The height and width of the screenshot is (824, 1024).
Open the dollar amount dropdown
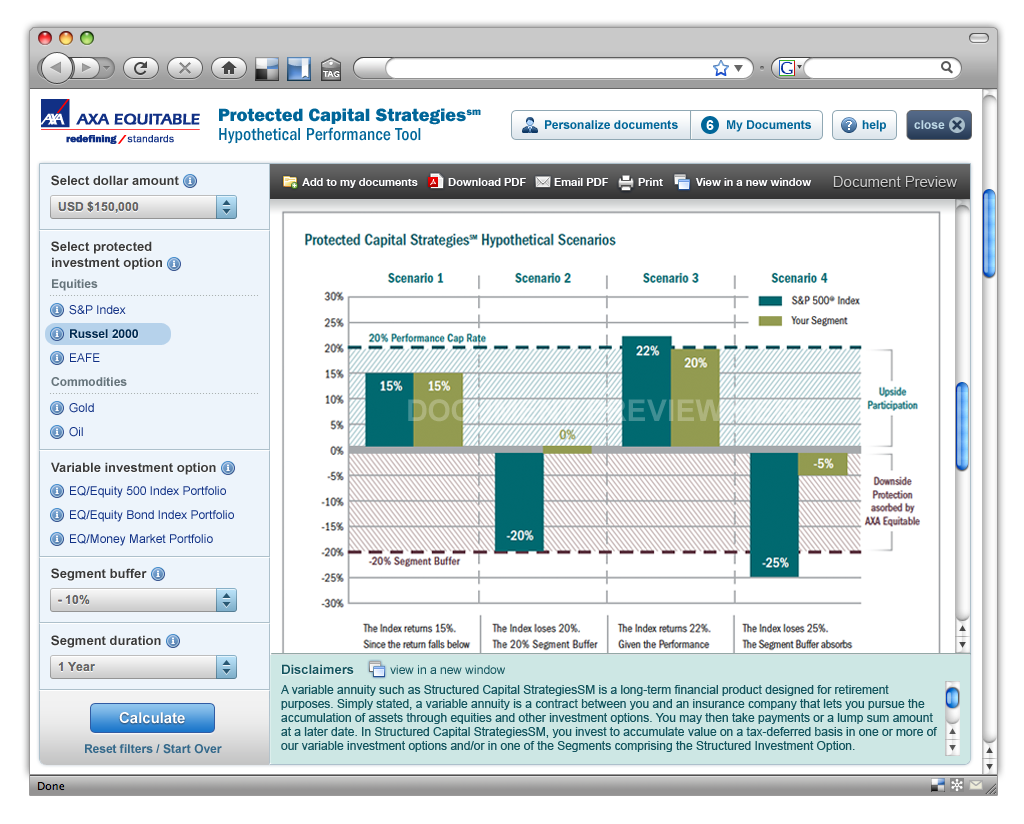[x=143, y=207]
